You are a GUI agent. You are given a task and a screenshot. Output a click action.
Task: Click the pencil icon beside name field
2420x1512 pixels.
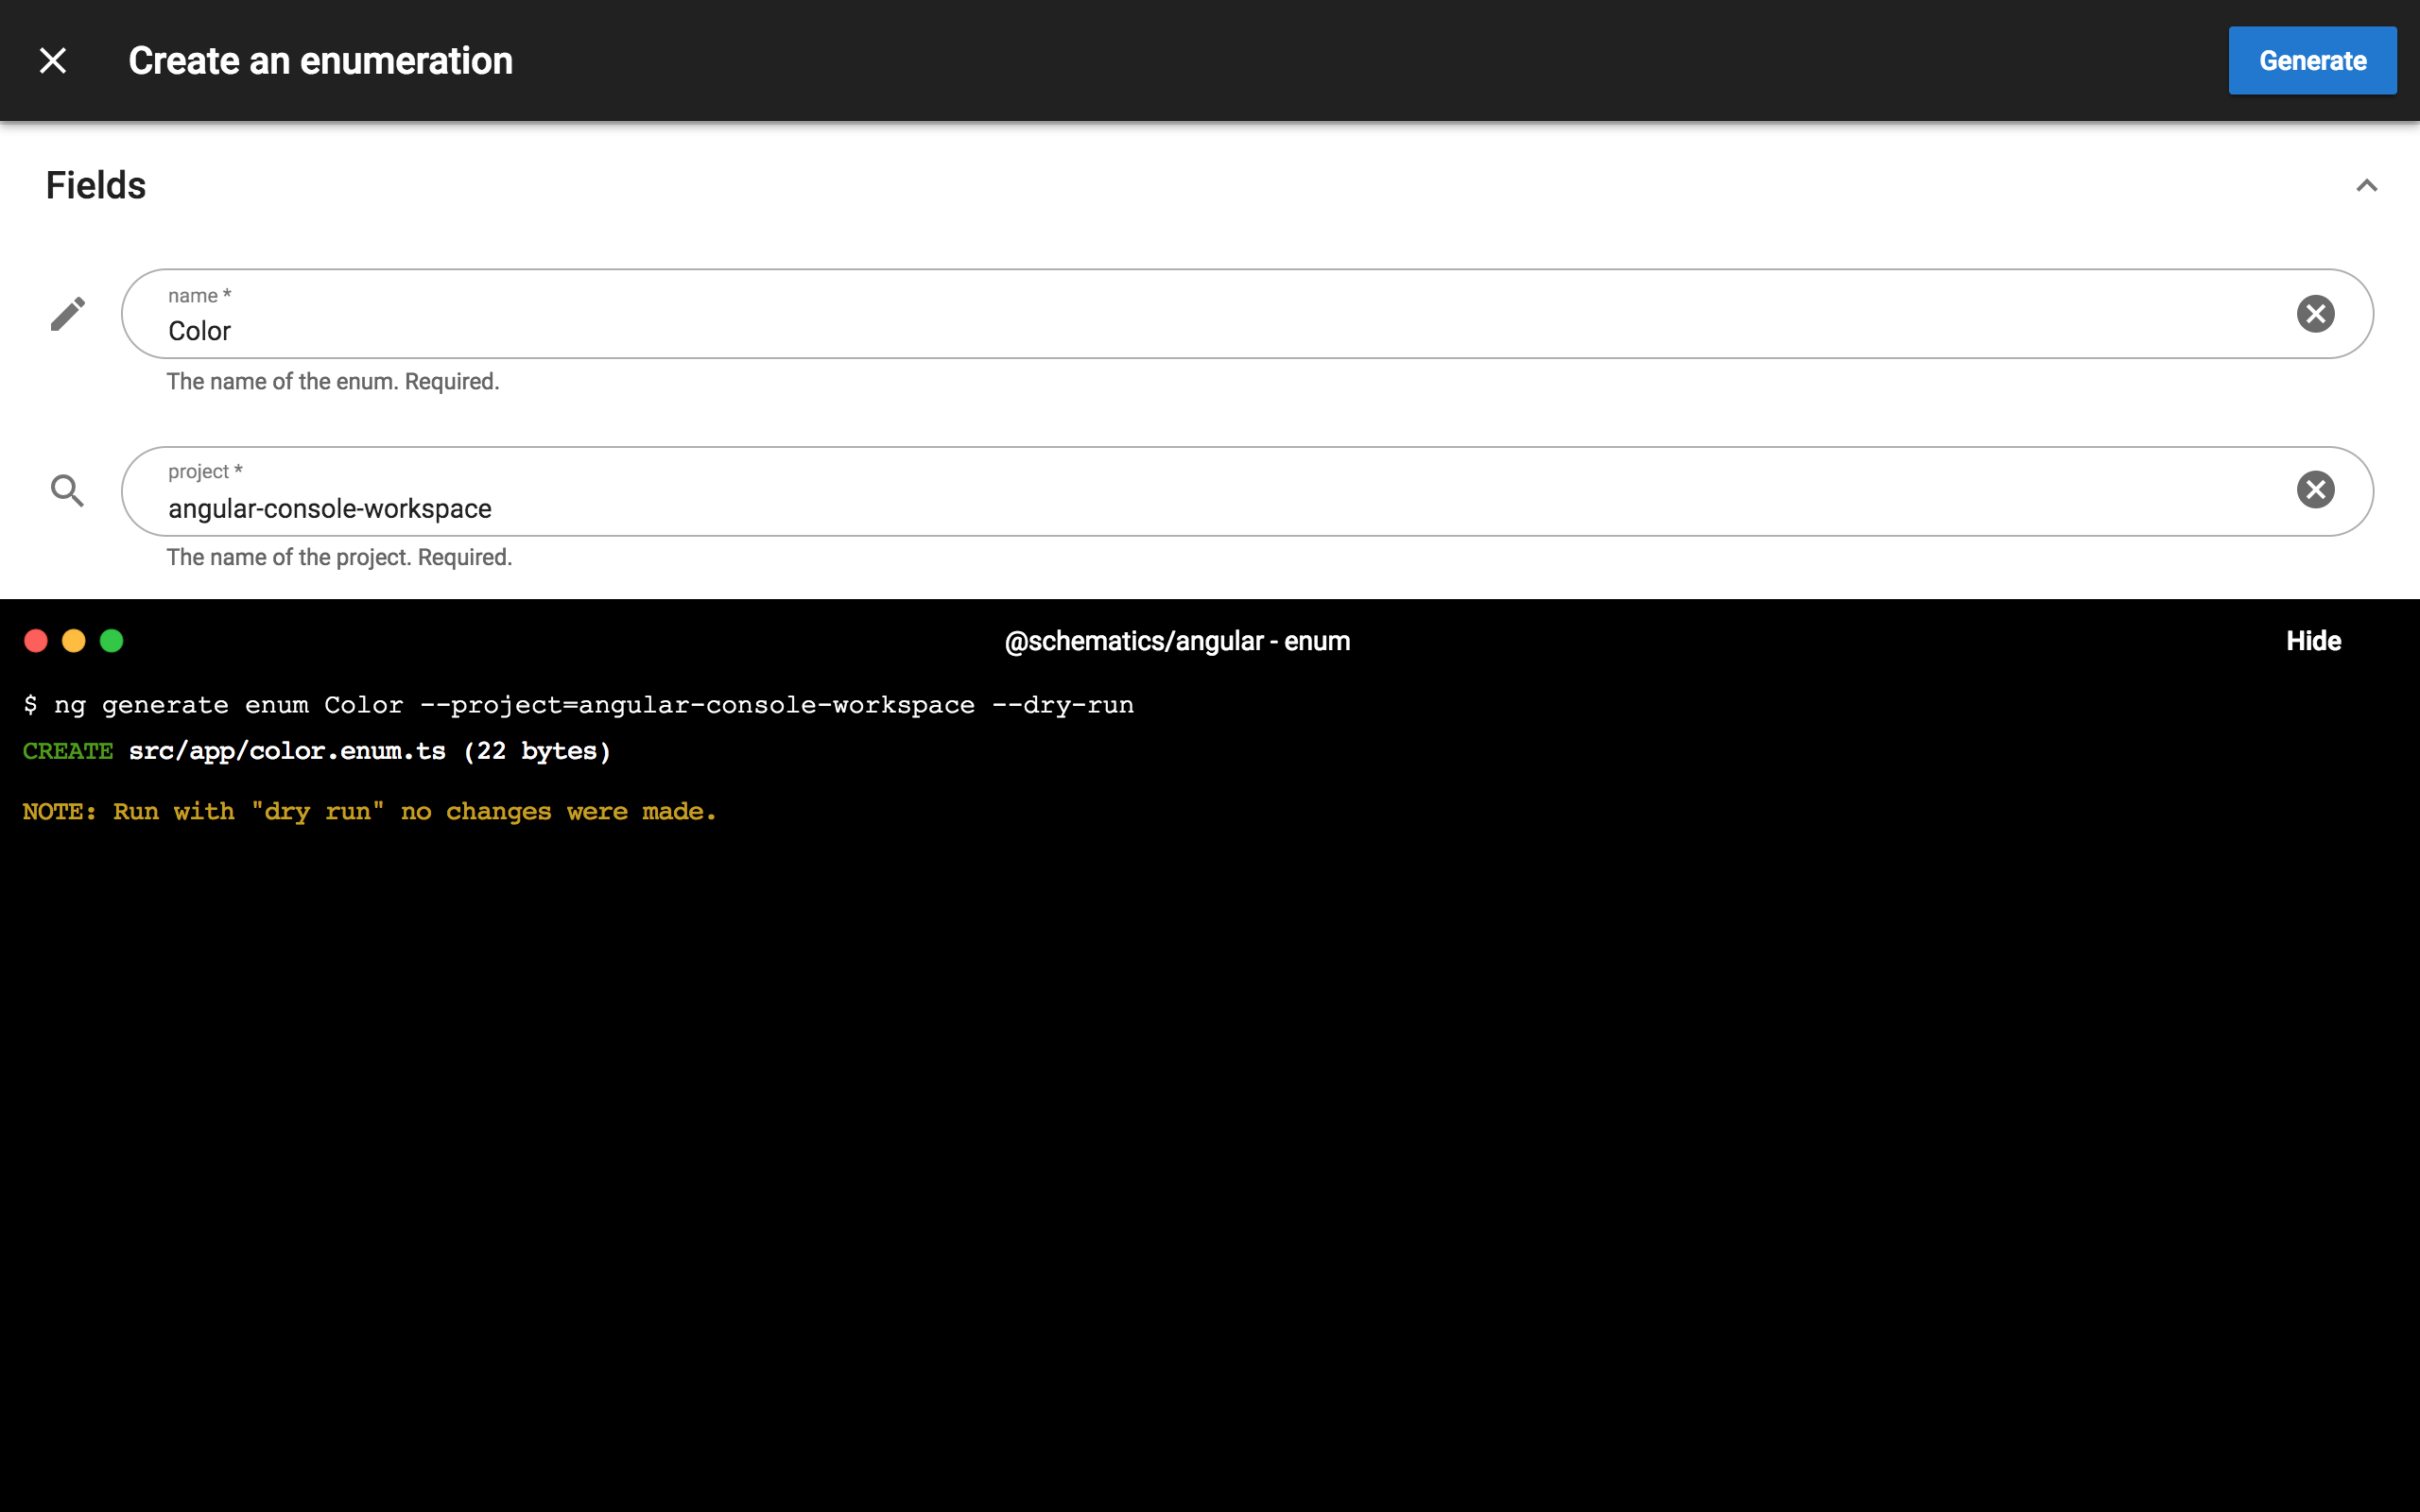point(67,314)
